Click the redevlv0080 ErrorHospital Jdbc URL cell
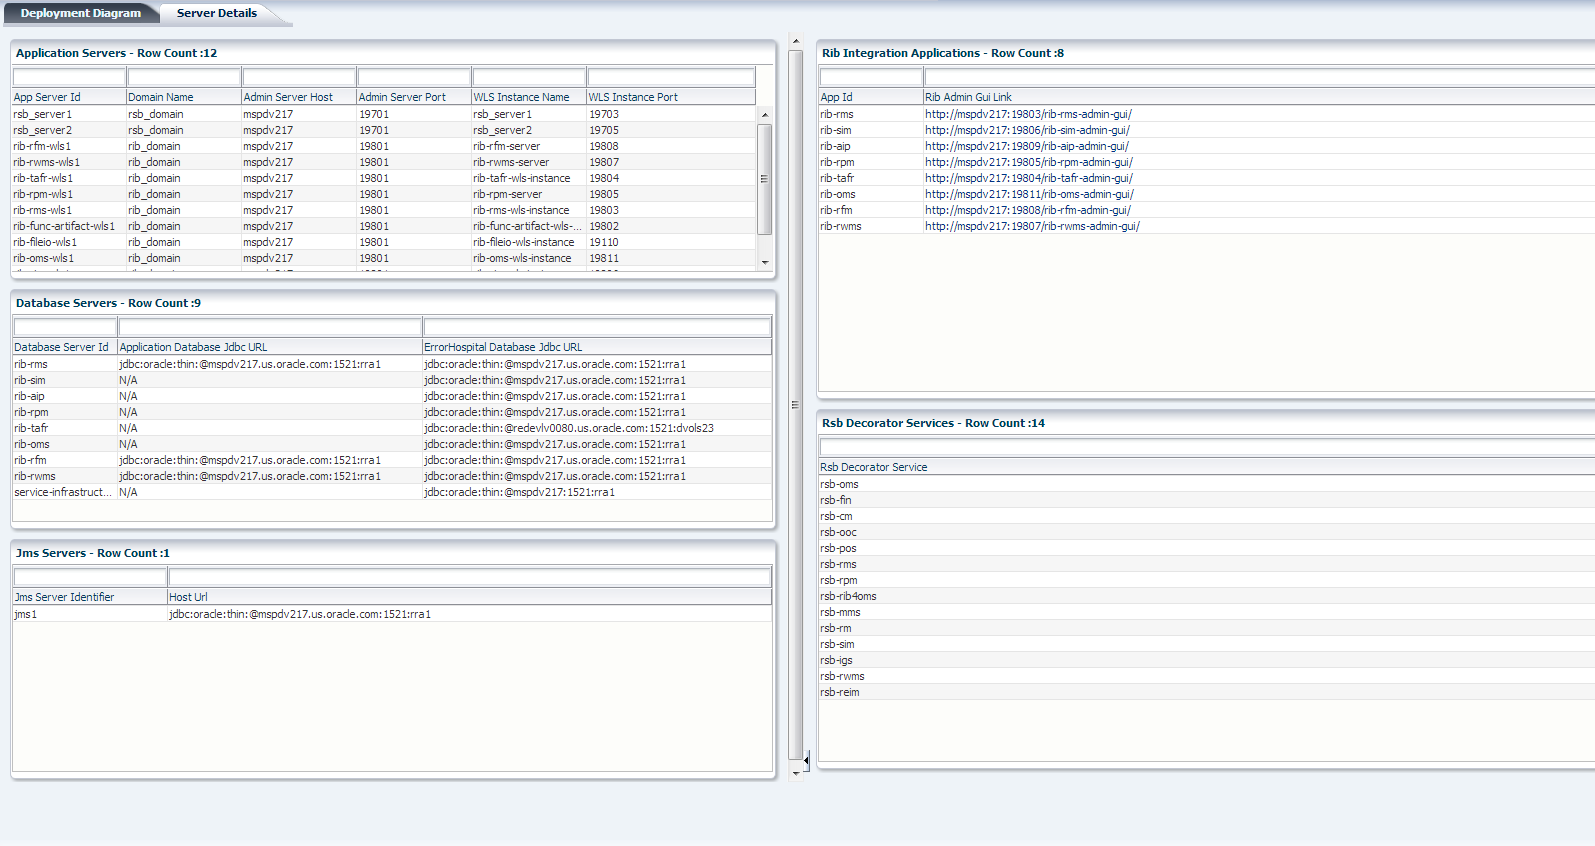The width and height of the screenshot is (1595, 846). coord(597,428)
